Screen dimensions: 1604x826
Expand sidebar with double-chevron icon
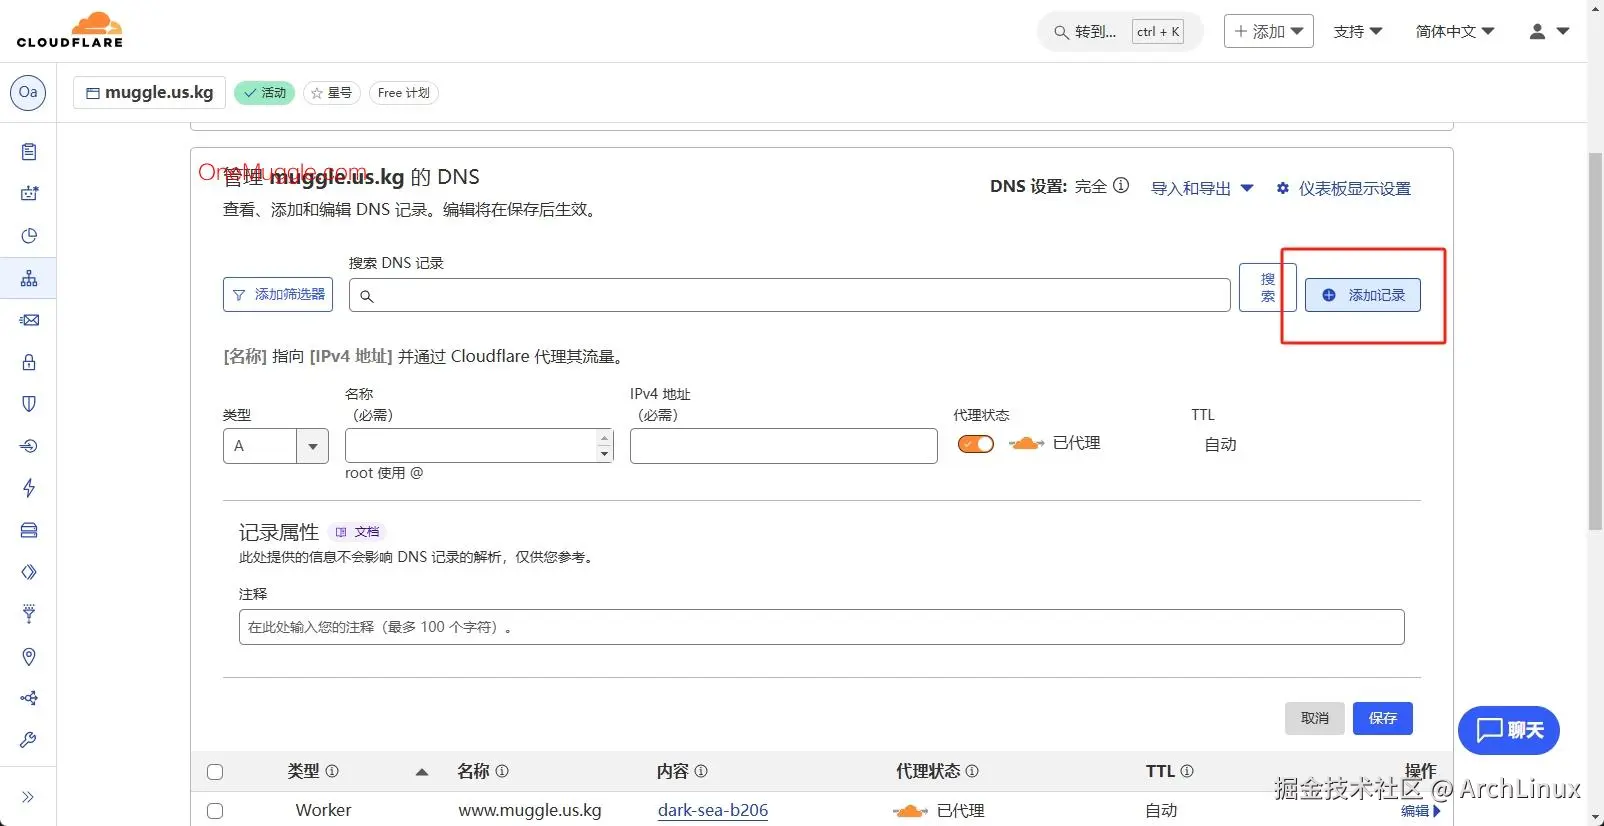[28, 797]
